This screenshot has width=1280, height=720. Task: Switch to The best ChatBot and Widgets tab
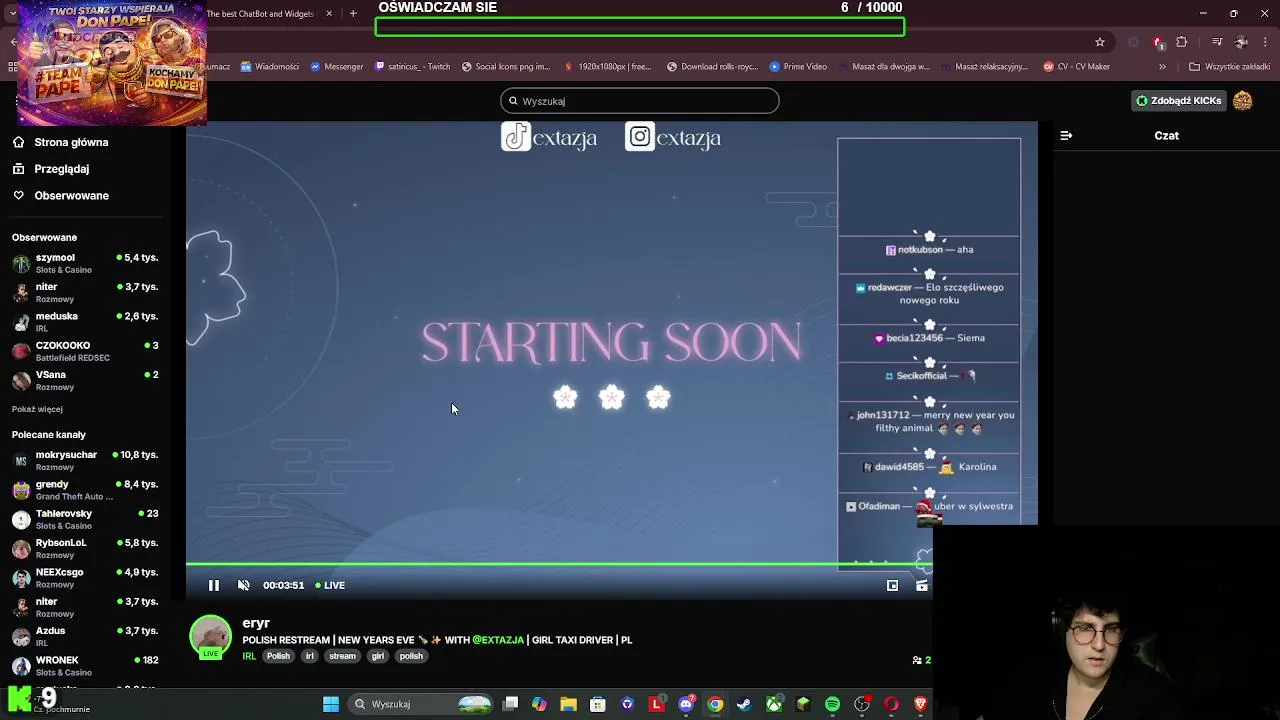pyautogui.click(x=260, y=14)
